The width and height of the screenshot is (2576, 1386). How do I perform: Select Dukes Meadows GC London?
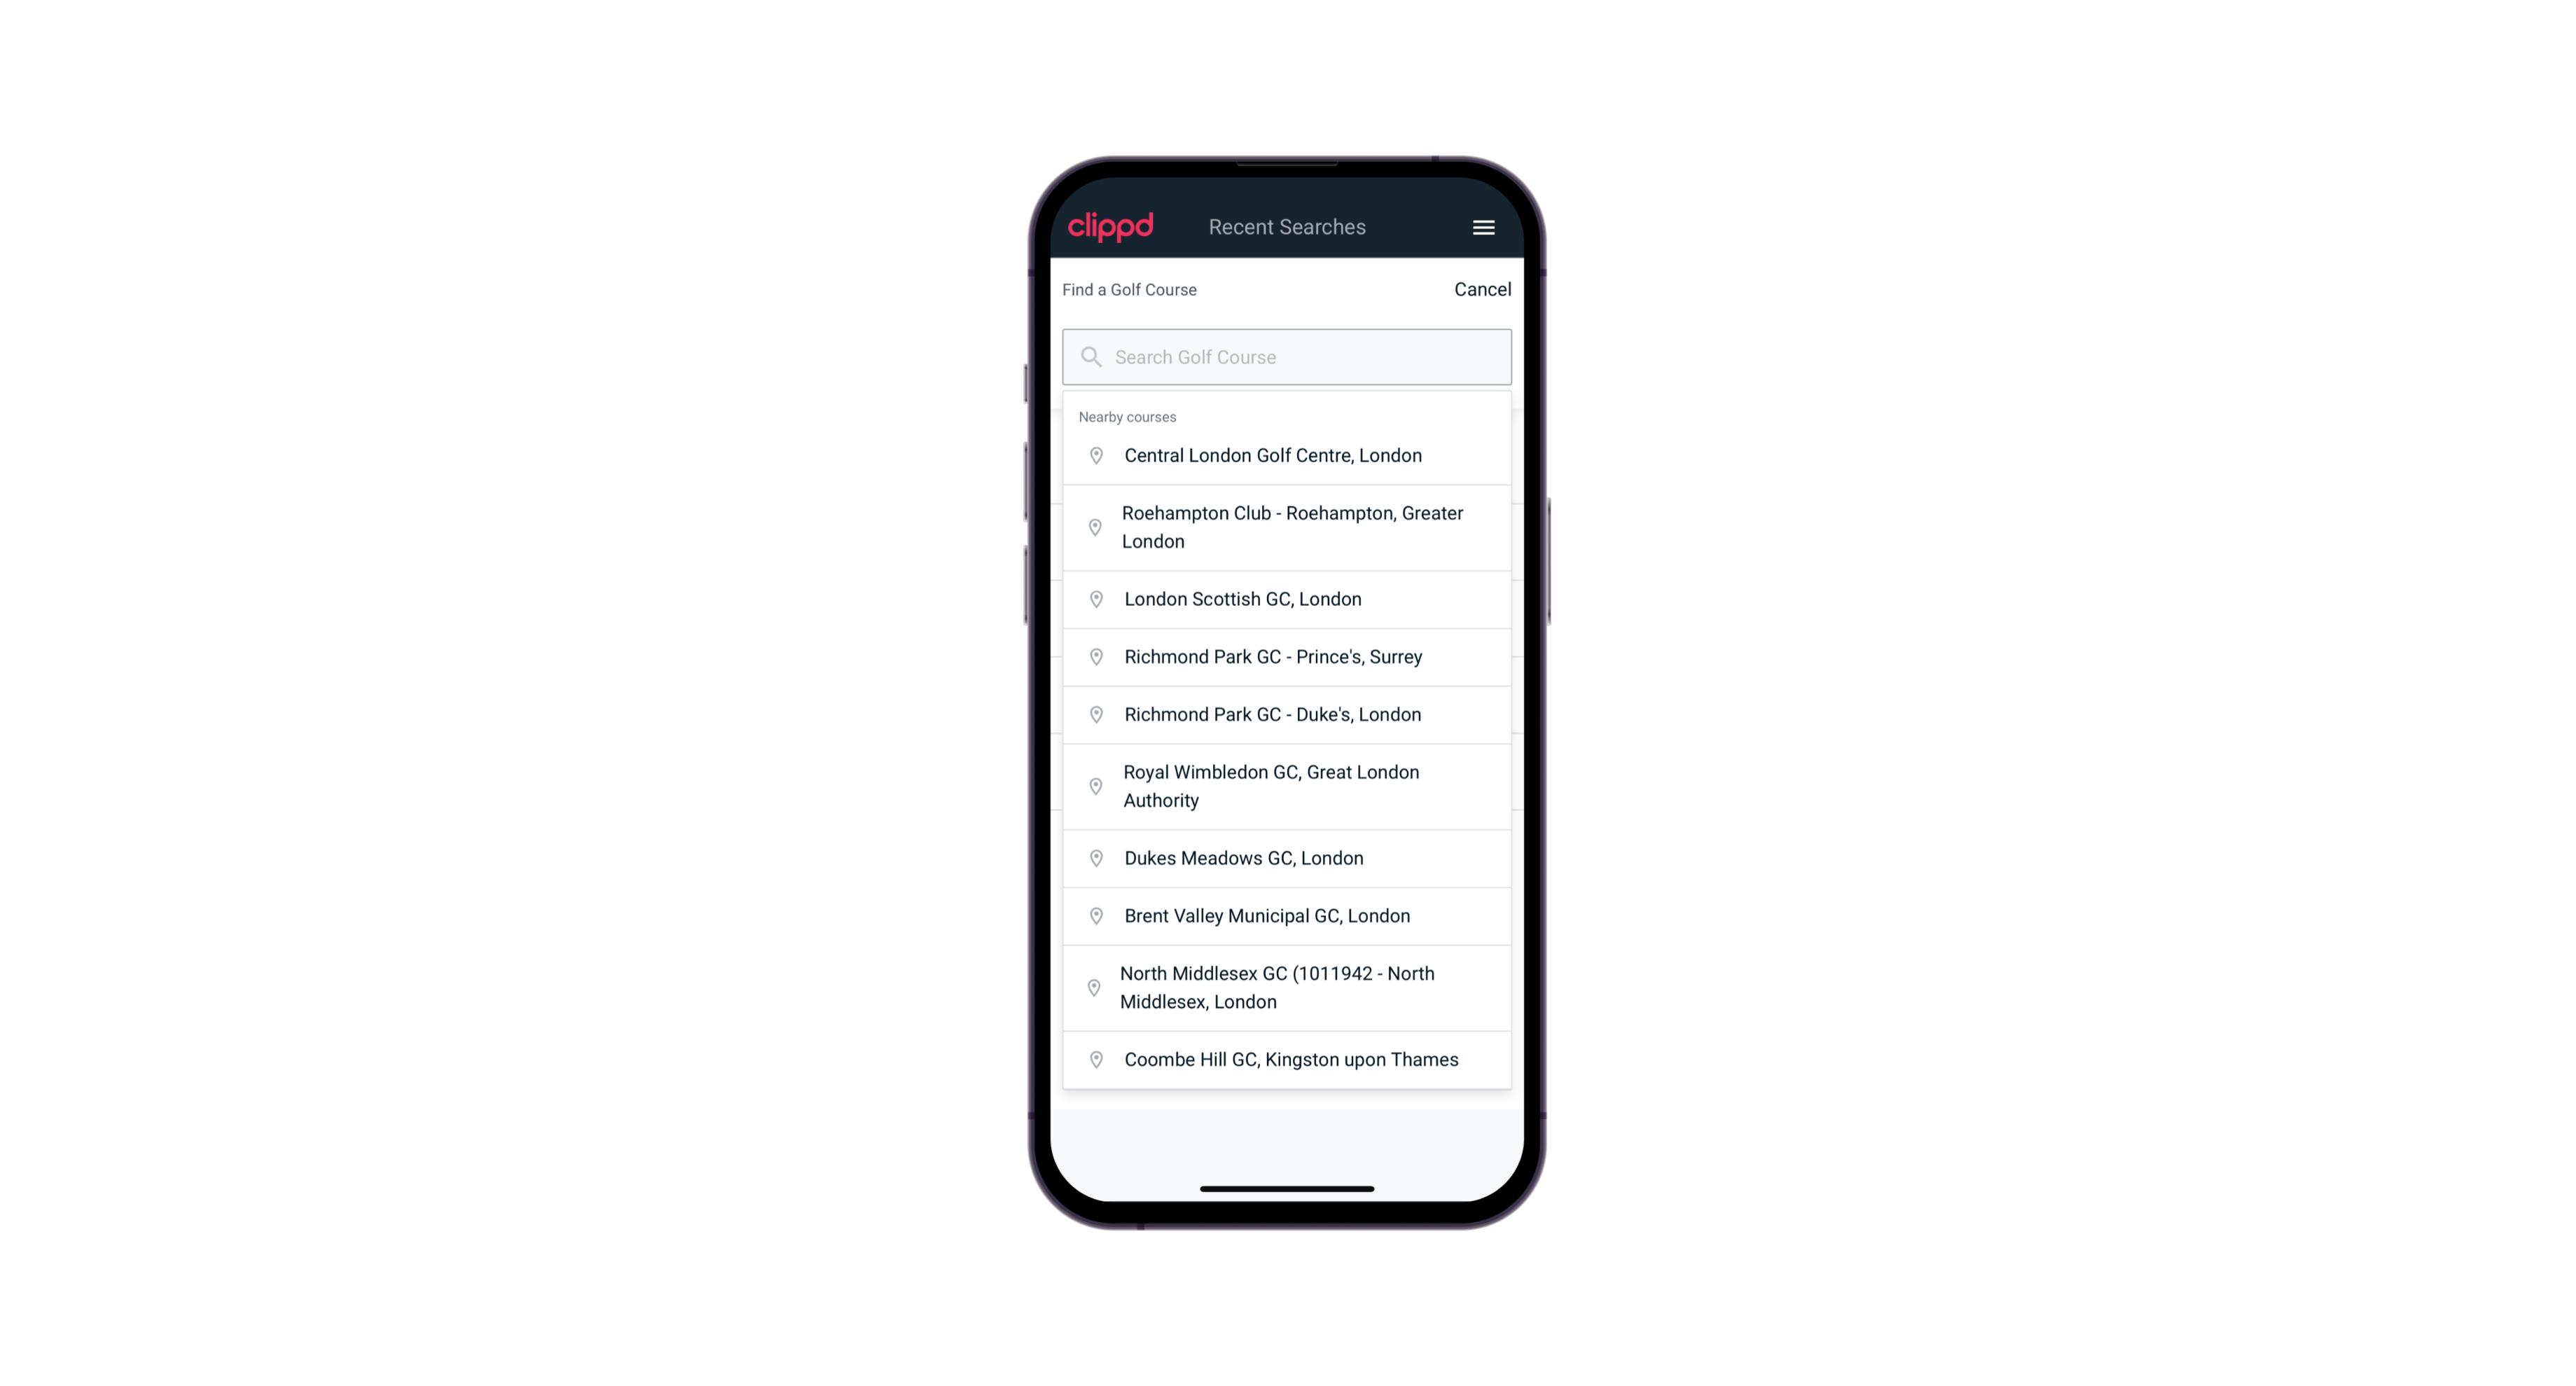point(1288,857)
